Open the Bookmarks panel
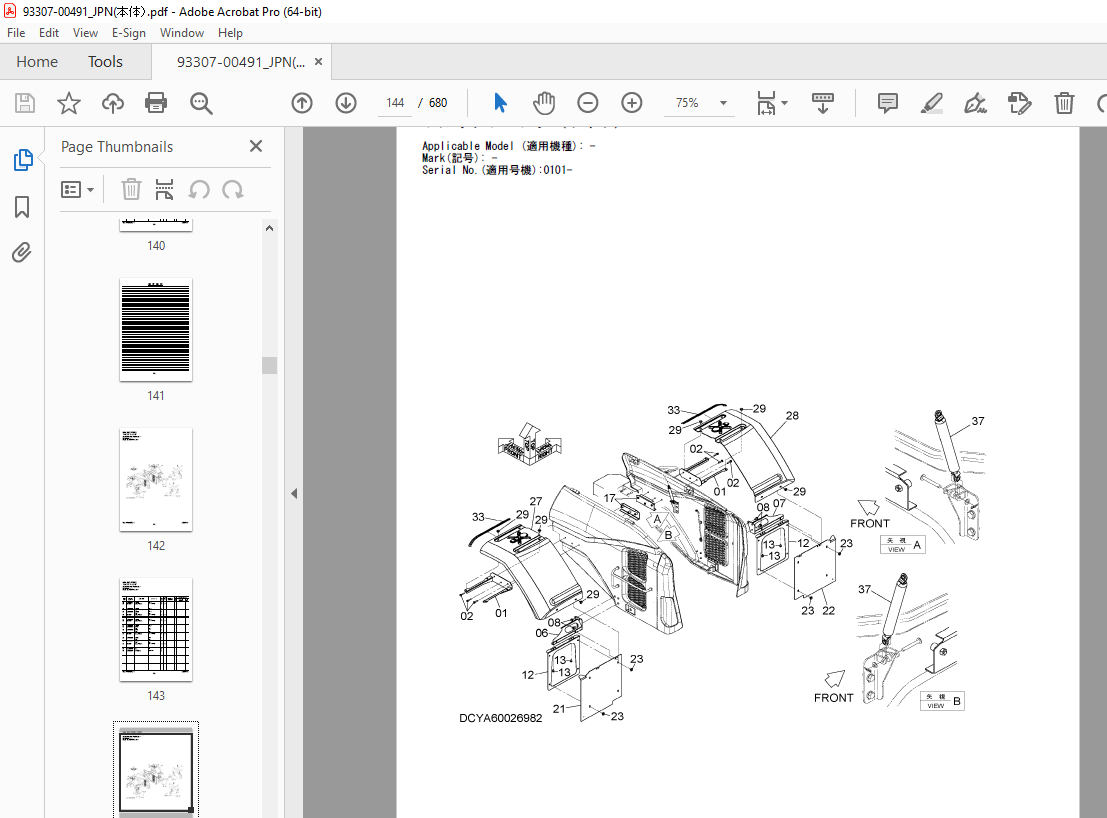The image size is (1107, 818). pyautogui.click(x=22, y=207)
